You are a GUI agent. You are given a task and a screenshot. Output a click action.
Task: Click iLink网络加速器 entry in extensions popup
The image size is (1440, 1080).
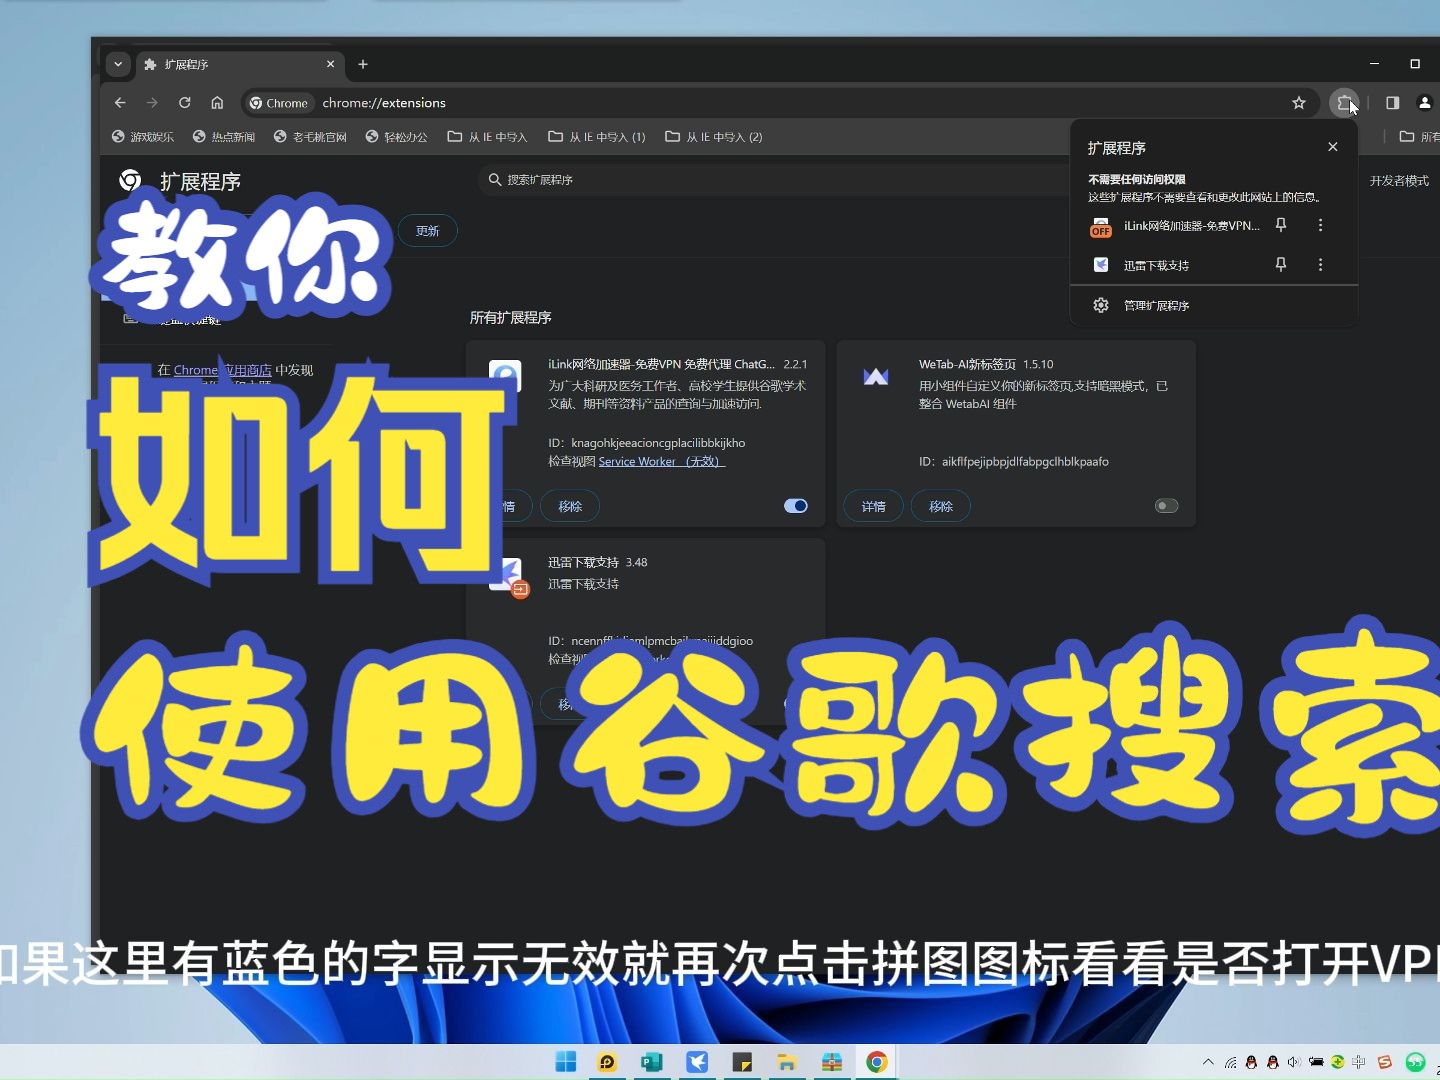1191,226
